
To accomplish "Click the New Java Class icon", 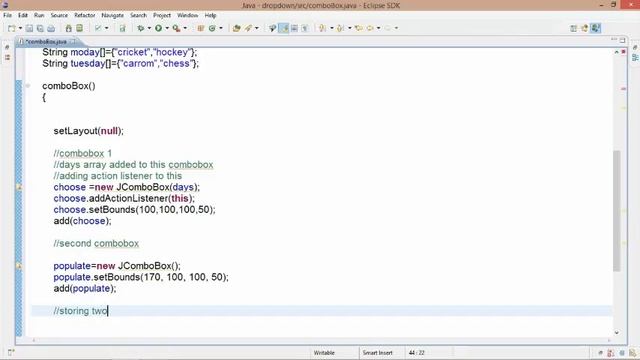I will click(x=212, y=28).
